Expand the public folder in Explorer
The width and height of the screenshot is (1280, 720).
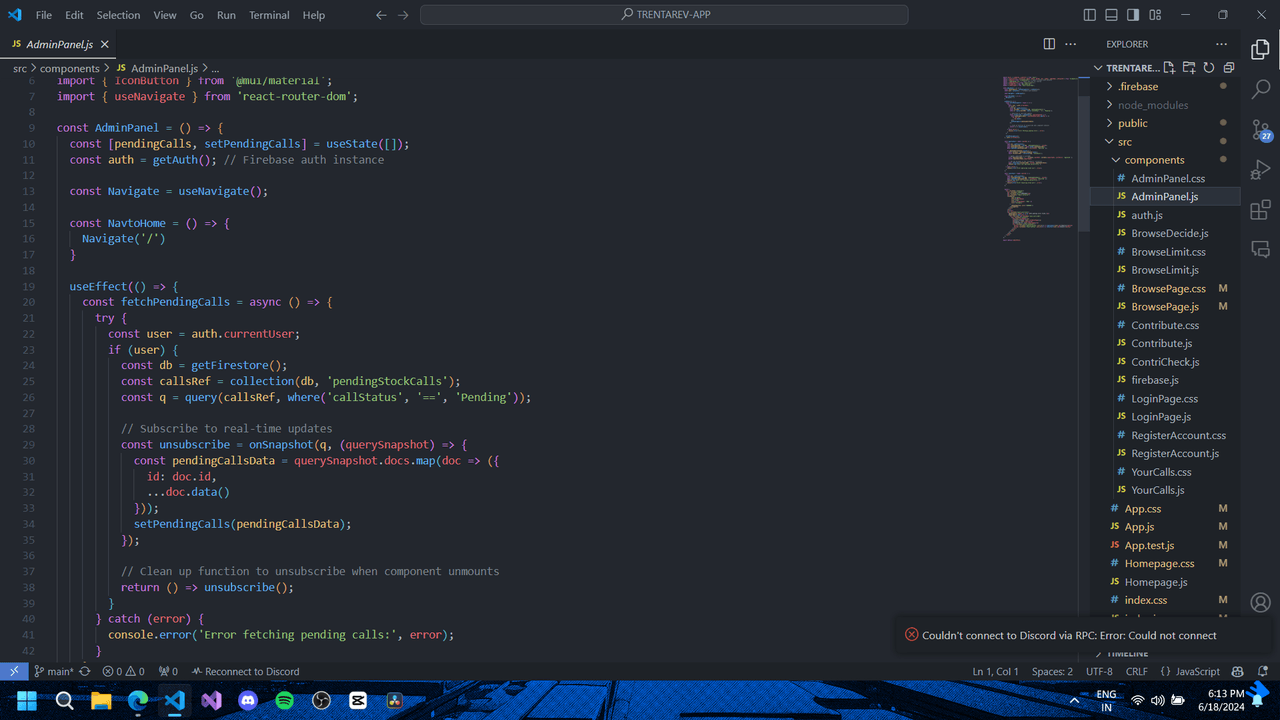[x=1132, y=123]
